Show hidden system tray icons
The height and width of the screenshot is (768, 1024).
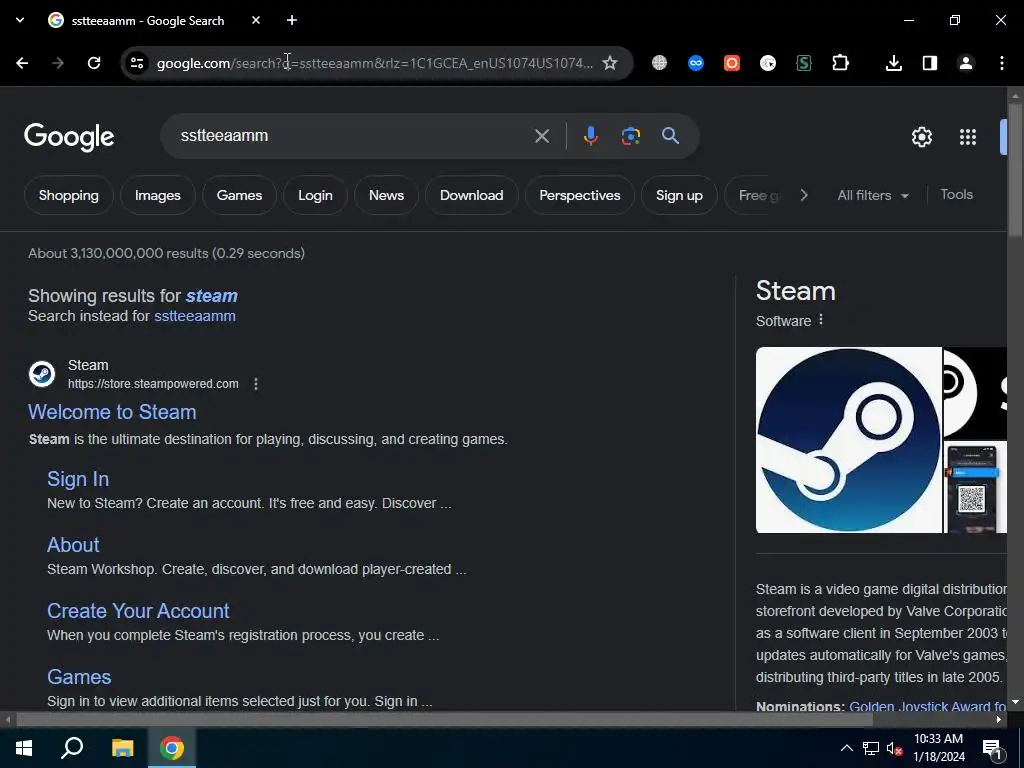(x=846, y=748)
